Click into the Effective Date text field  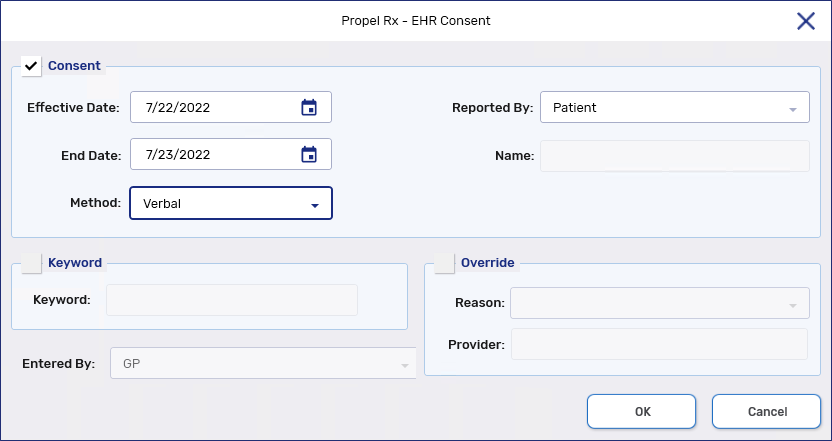pyautogui.click(x=215, y=108)
